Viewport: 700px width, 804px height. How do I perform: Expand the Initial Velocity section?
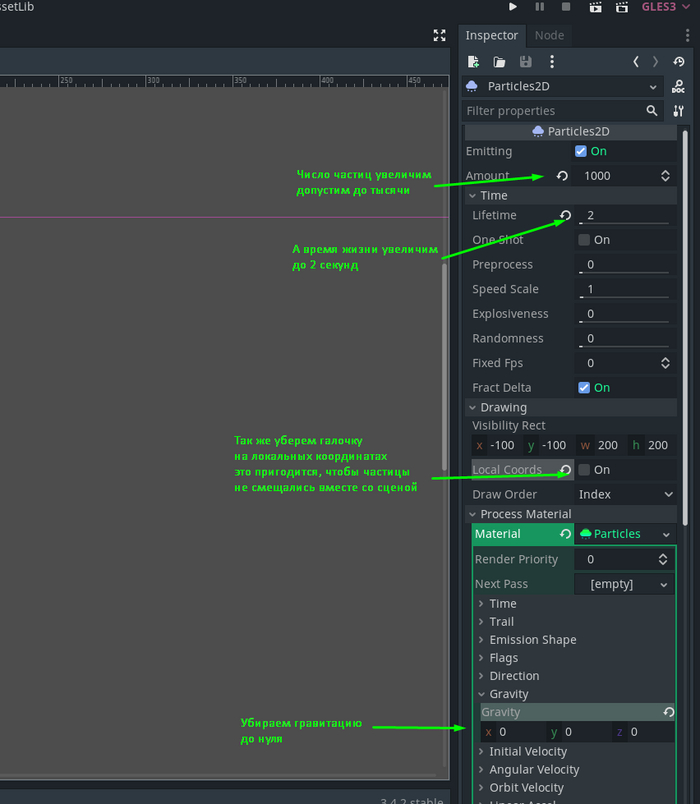(527, 752)
